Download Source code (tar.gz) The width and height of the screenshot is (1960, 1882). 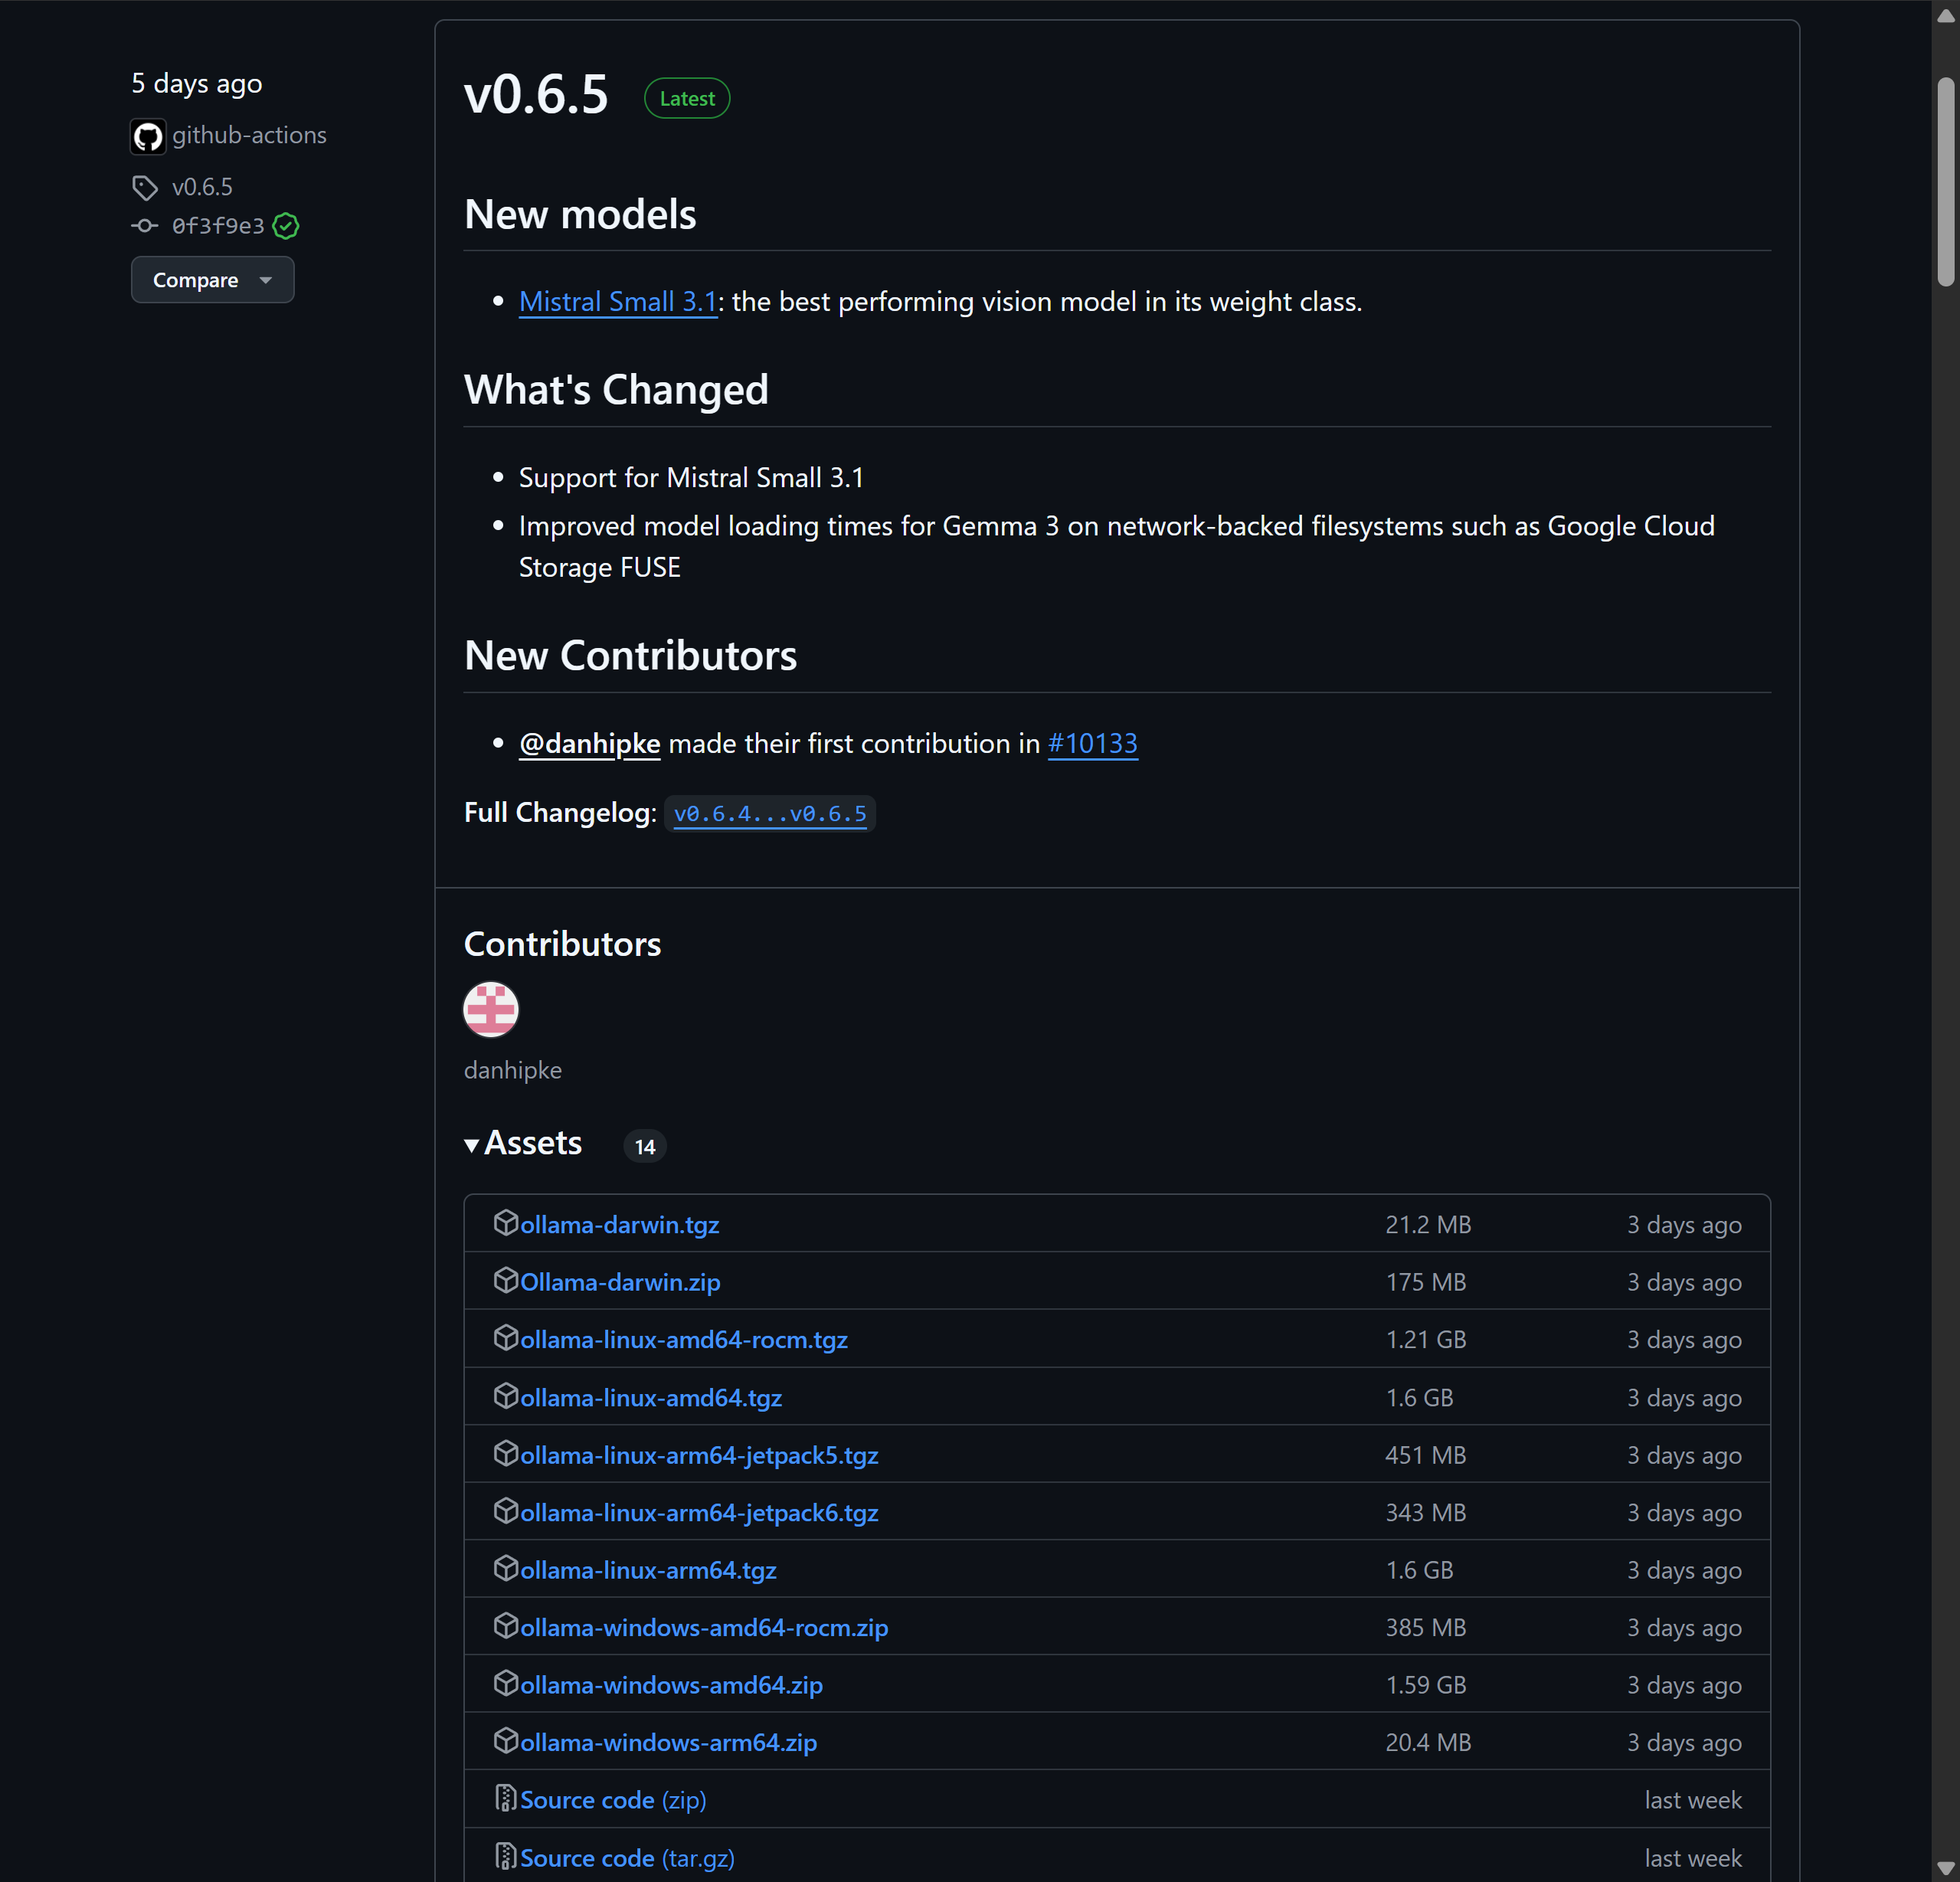[627, 1858]
